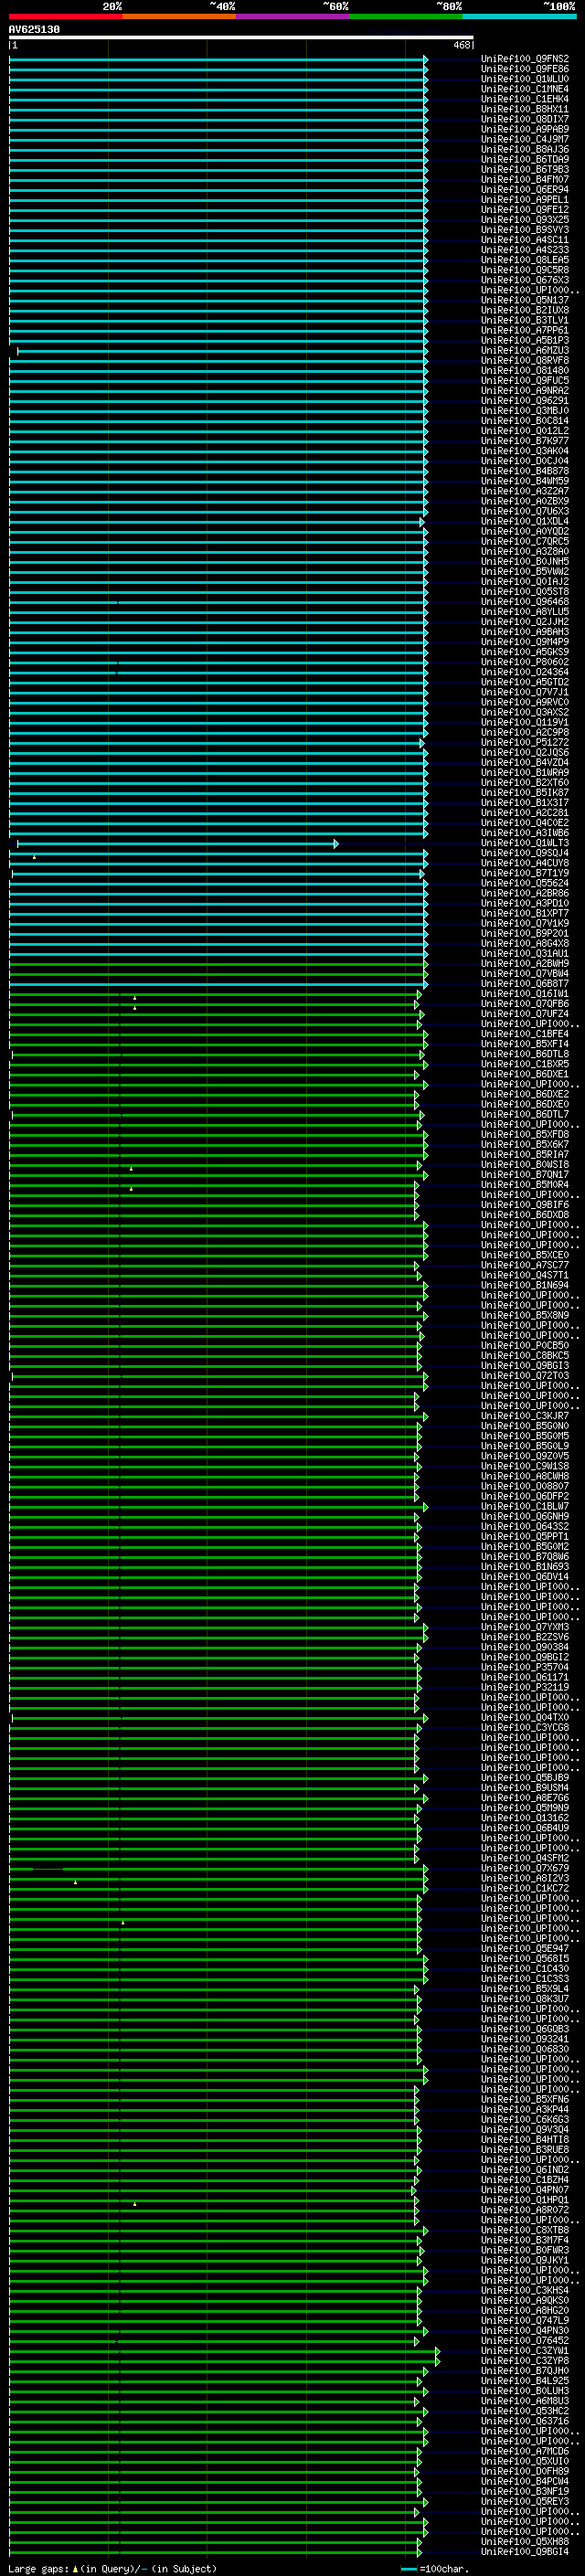This screenshot has width=585, height=2576.
Task: Select the UniRef100_Q16IW1 label
Action: click(525, 994)
